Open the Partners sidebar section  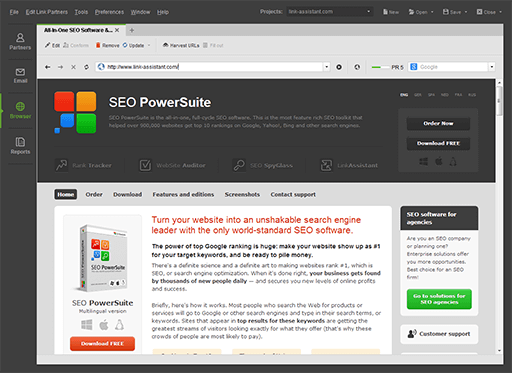[20, 41]
